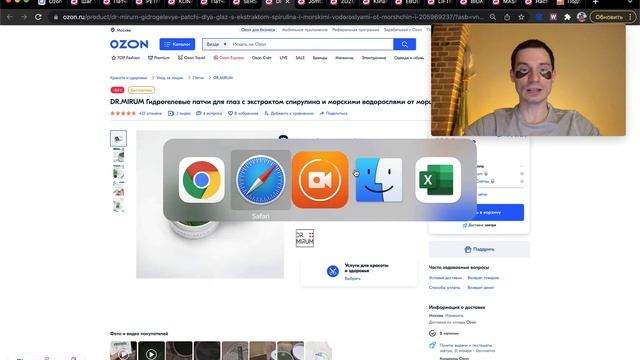Switch to Google Chrome in app switcher

(x=202, y=180)
